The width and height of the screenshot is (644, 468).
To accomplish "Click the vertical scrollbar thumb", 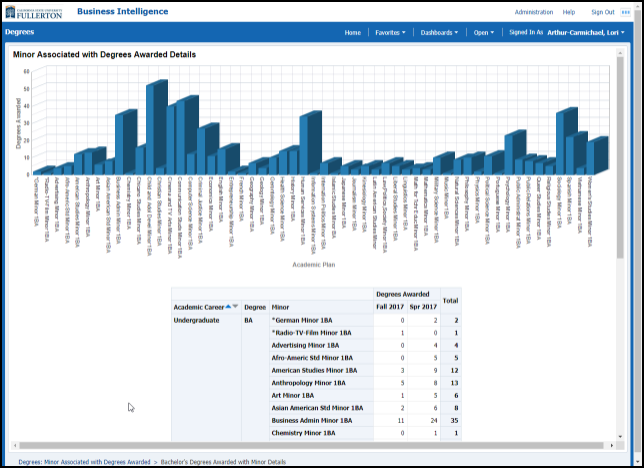I will click(x=620, y=157).
